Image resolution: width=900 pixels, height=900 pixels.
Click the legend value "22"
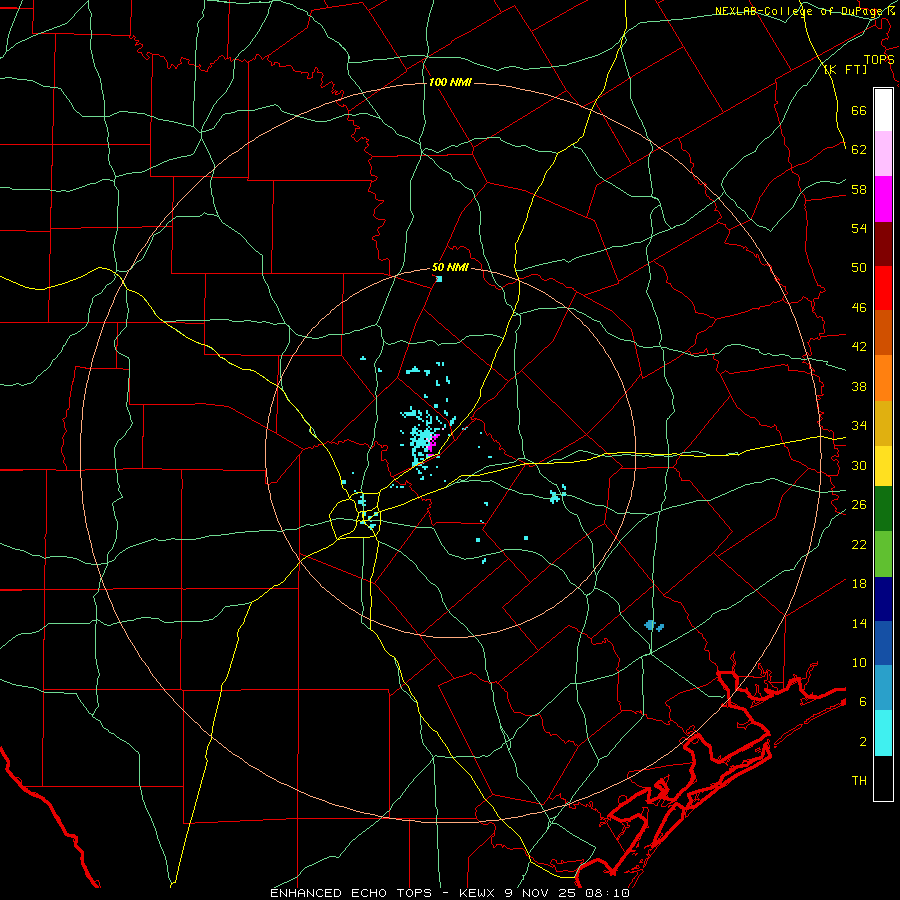(x=859, y=544)
